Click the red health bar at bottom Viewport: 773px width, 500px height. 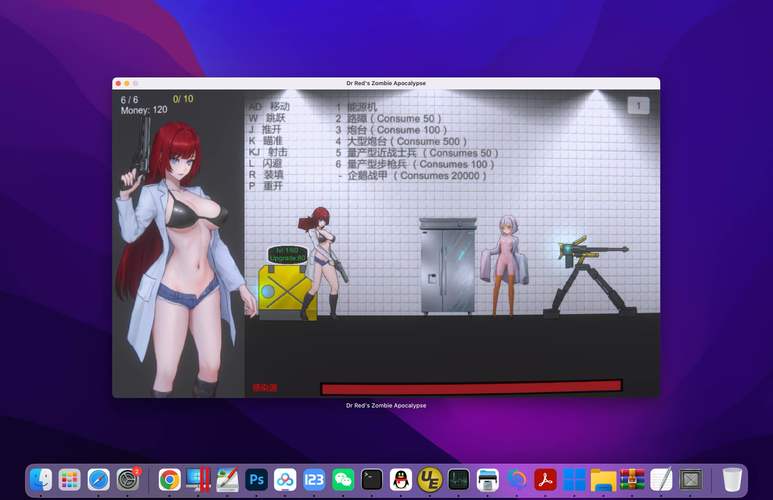(x=470, y=387)
